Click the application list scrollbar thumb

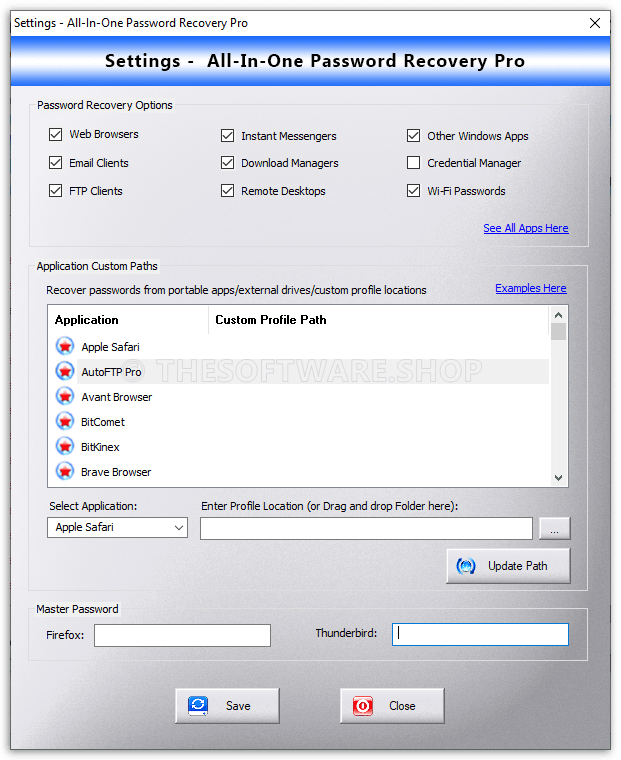click(558, 332)
